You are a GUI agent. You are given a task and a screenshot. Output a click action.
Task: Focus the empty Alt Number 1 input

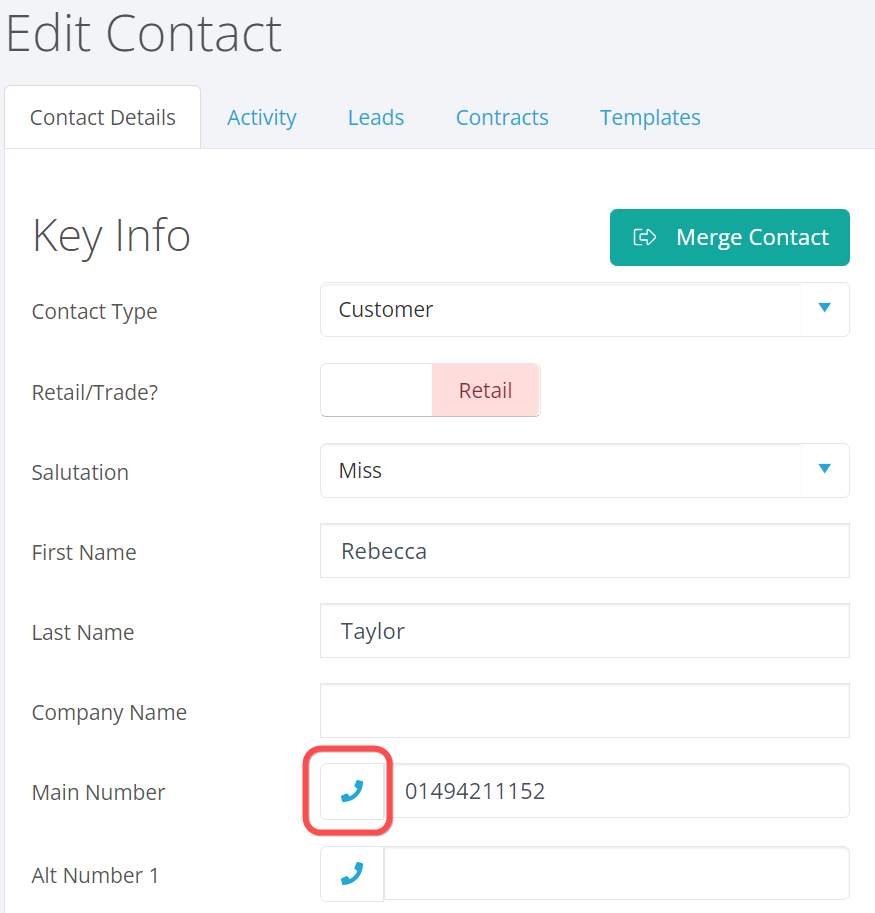[x=615, y=875]
